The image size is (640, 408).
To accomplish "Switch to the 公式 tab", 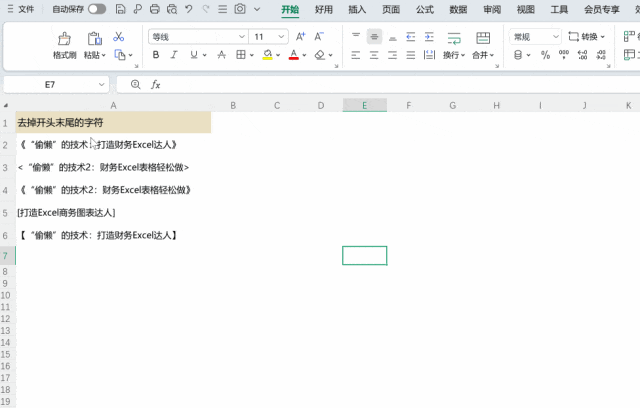I will coord(424,9).
